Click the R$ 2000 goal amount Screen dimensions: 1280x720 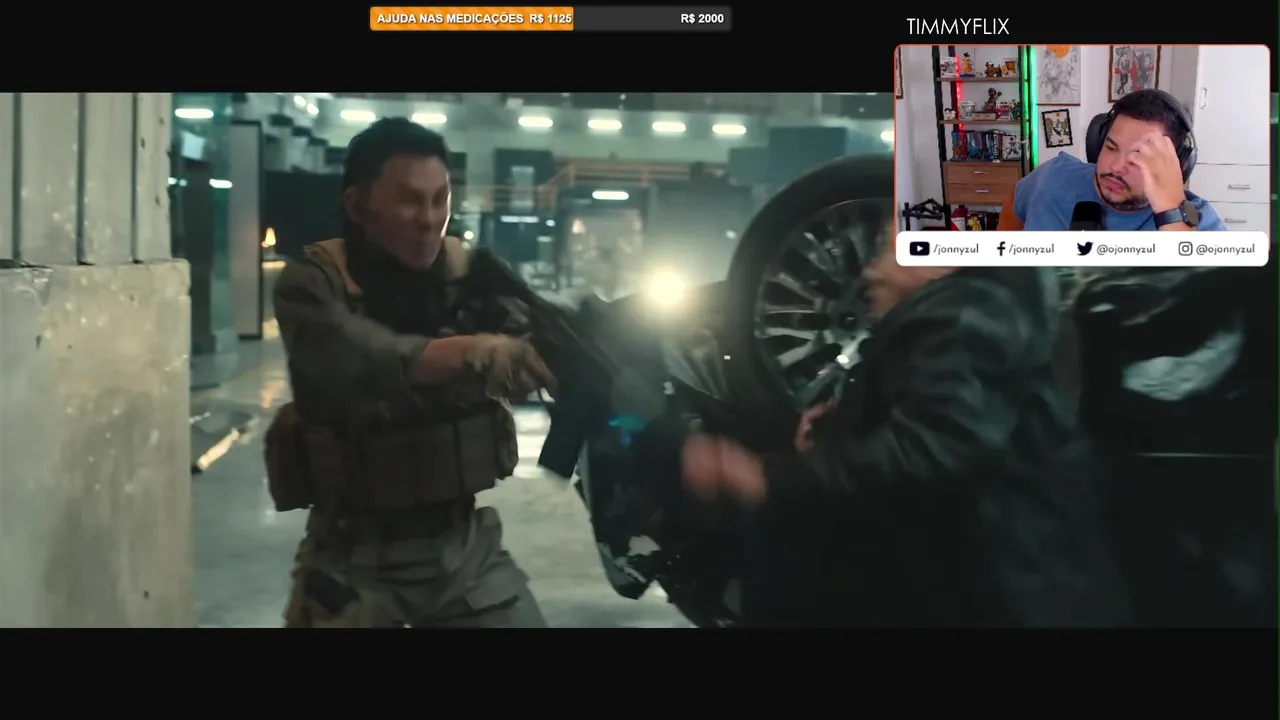click(x=702, y=19)
